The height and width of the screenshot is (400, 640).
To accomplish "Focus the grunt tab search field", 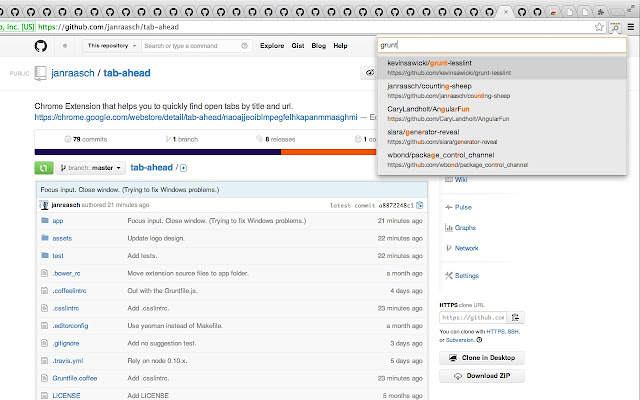I will [502, 45].
